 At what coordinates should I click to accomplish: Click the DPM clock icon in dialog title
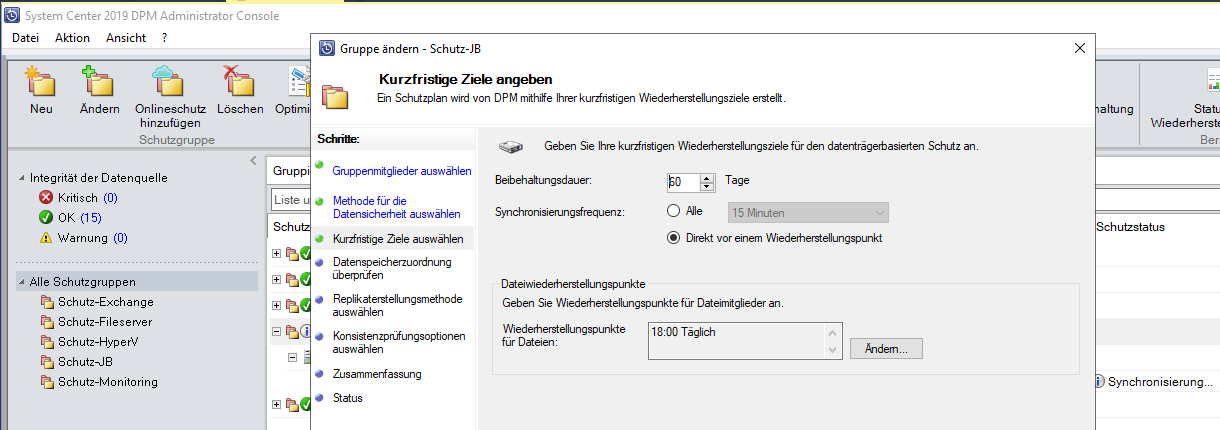click(326, 48)
